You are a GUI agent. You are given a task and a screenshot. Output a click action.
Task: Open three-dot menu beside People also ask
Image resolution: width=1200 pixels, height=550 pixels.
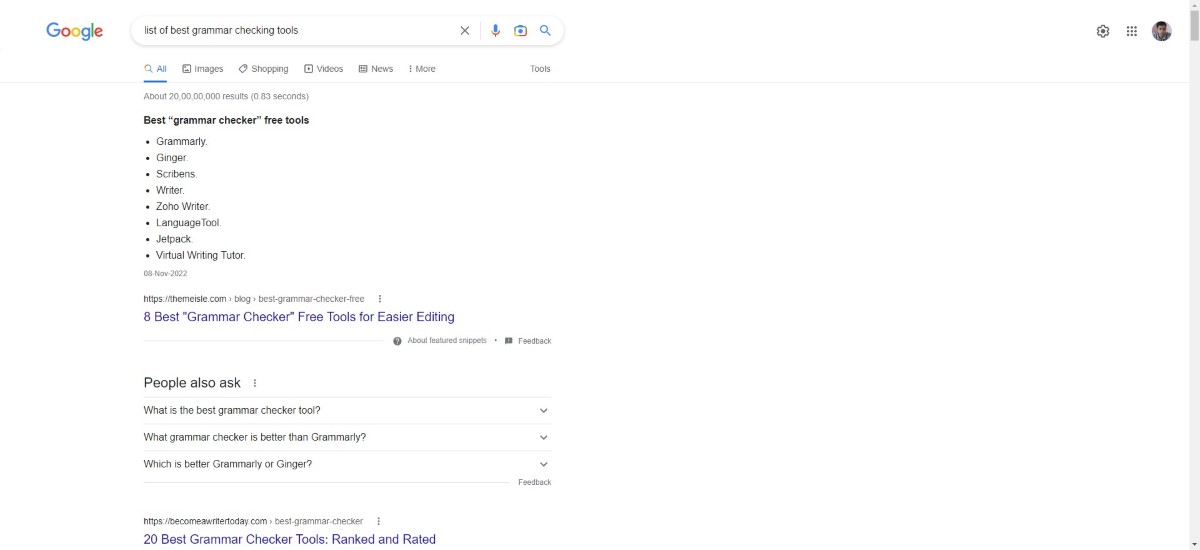(255, 383)
